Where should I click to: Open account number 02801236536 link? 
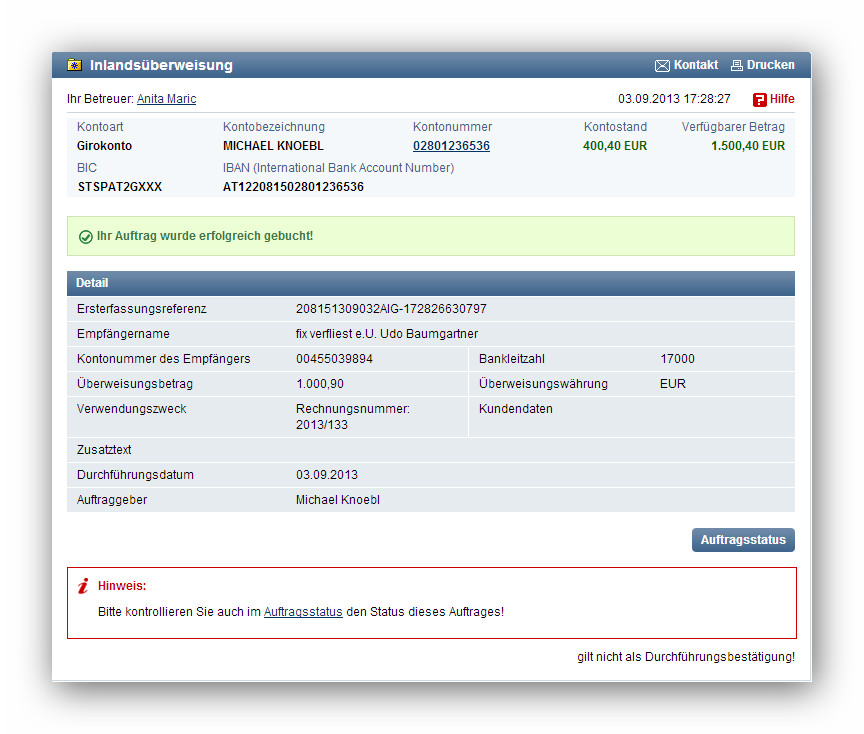coord(451,146)
